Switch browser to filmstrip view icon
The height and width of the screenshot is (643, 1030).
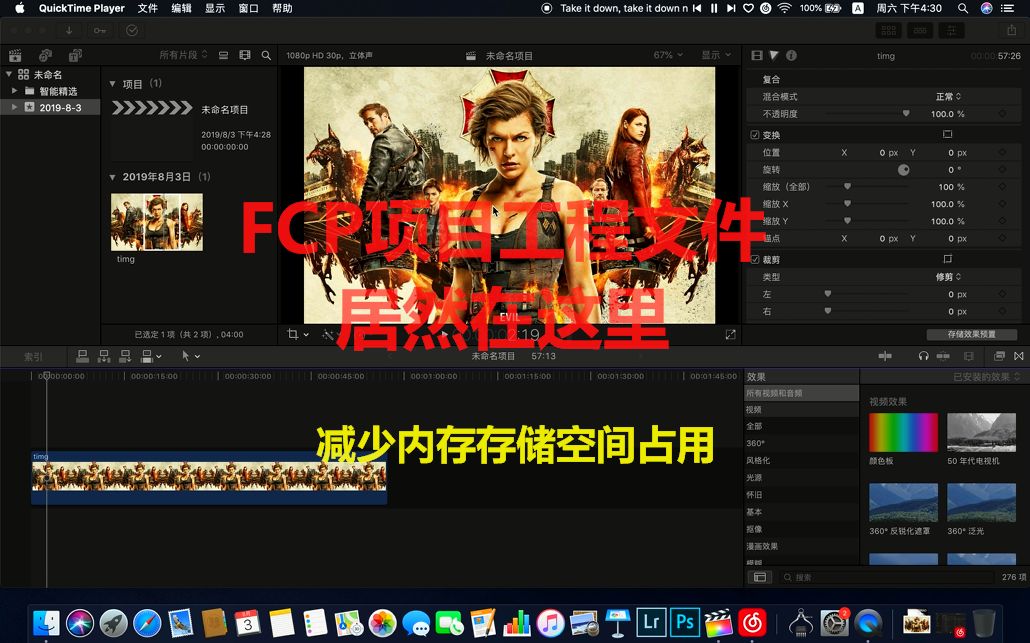[x=243, y=55]
